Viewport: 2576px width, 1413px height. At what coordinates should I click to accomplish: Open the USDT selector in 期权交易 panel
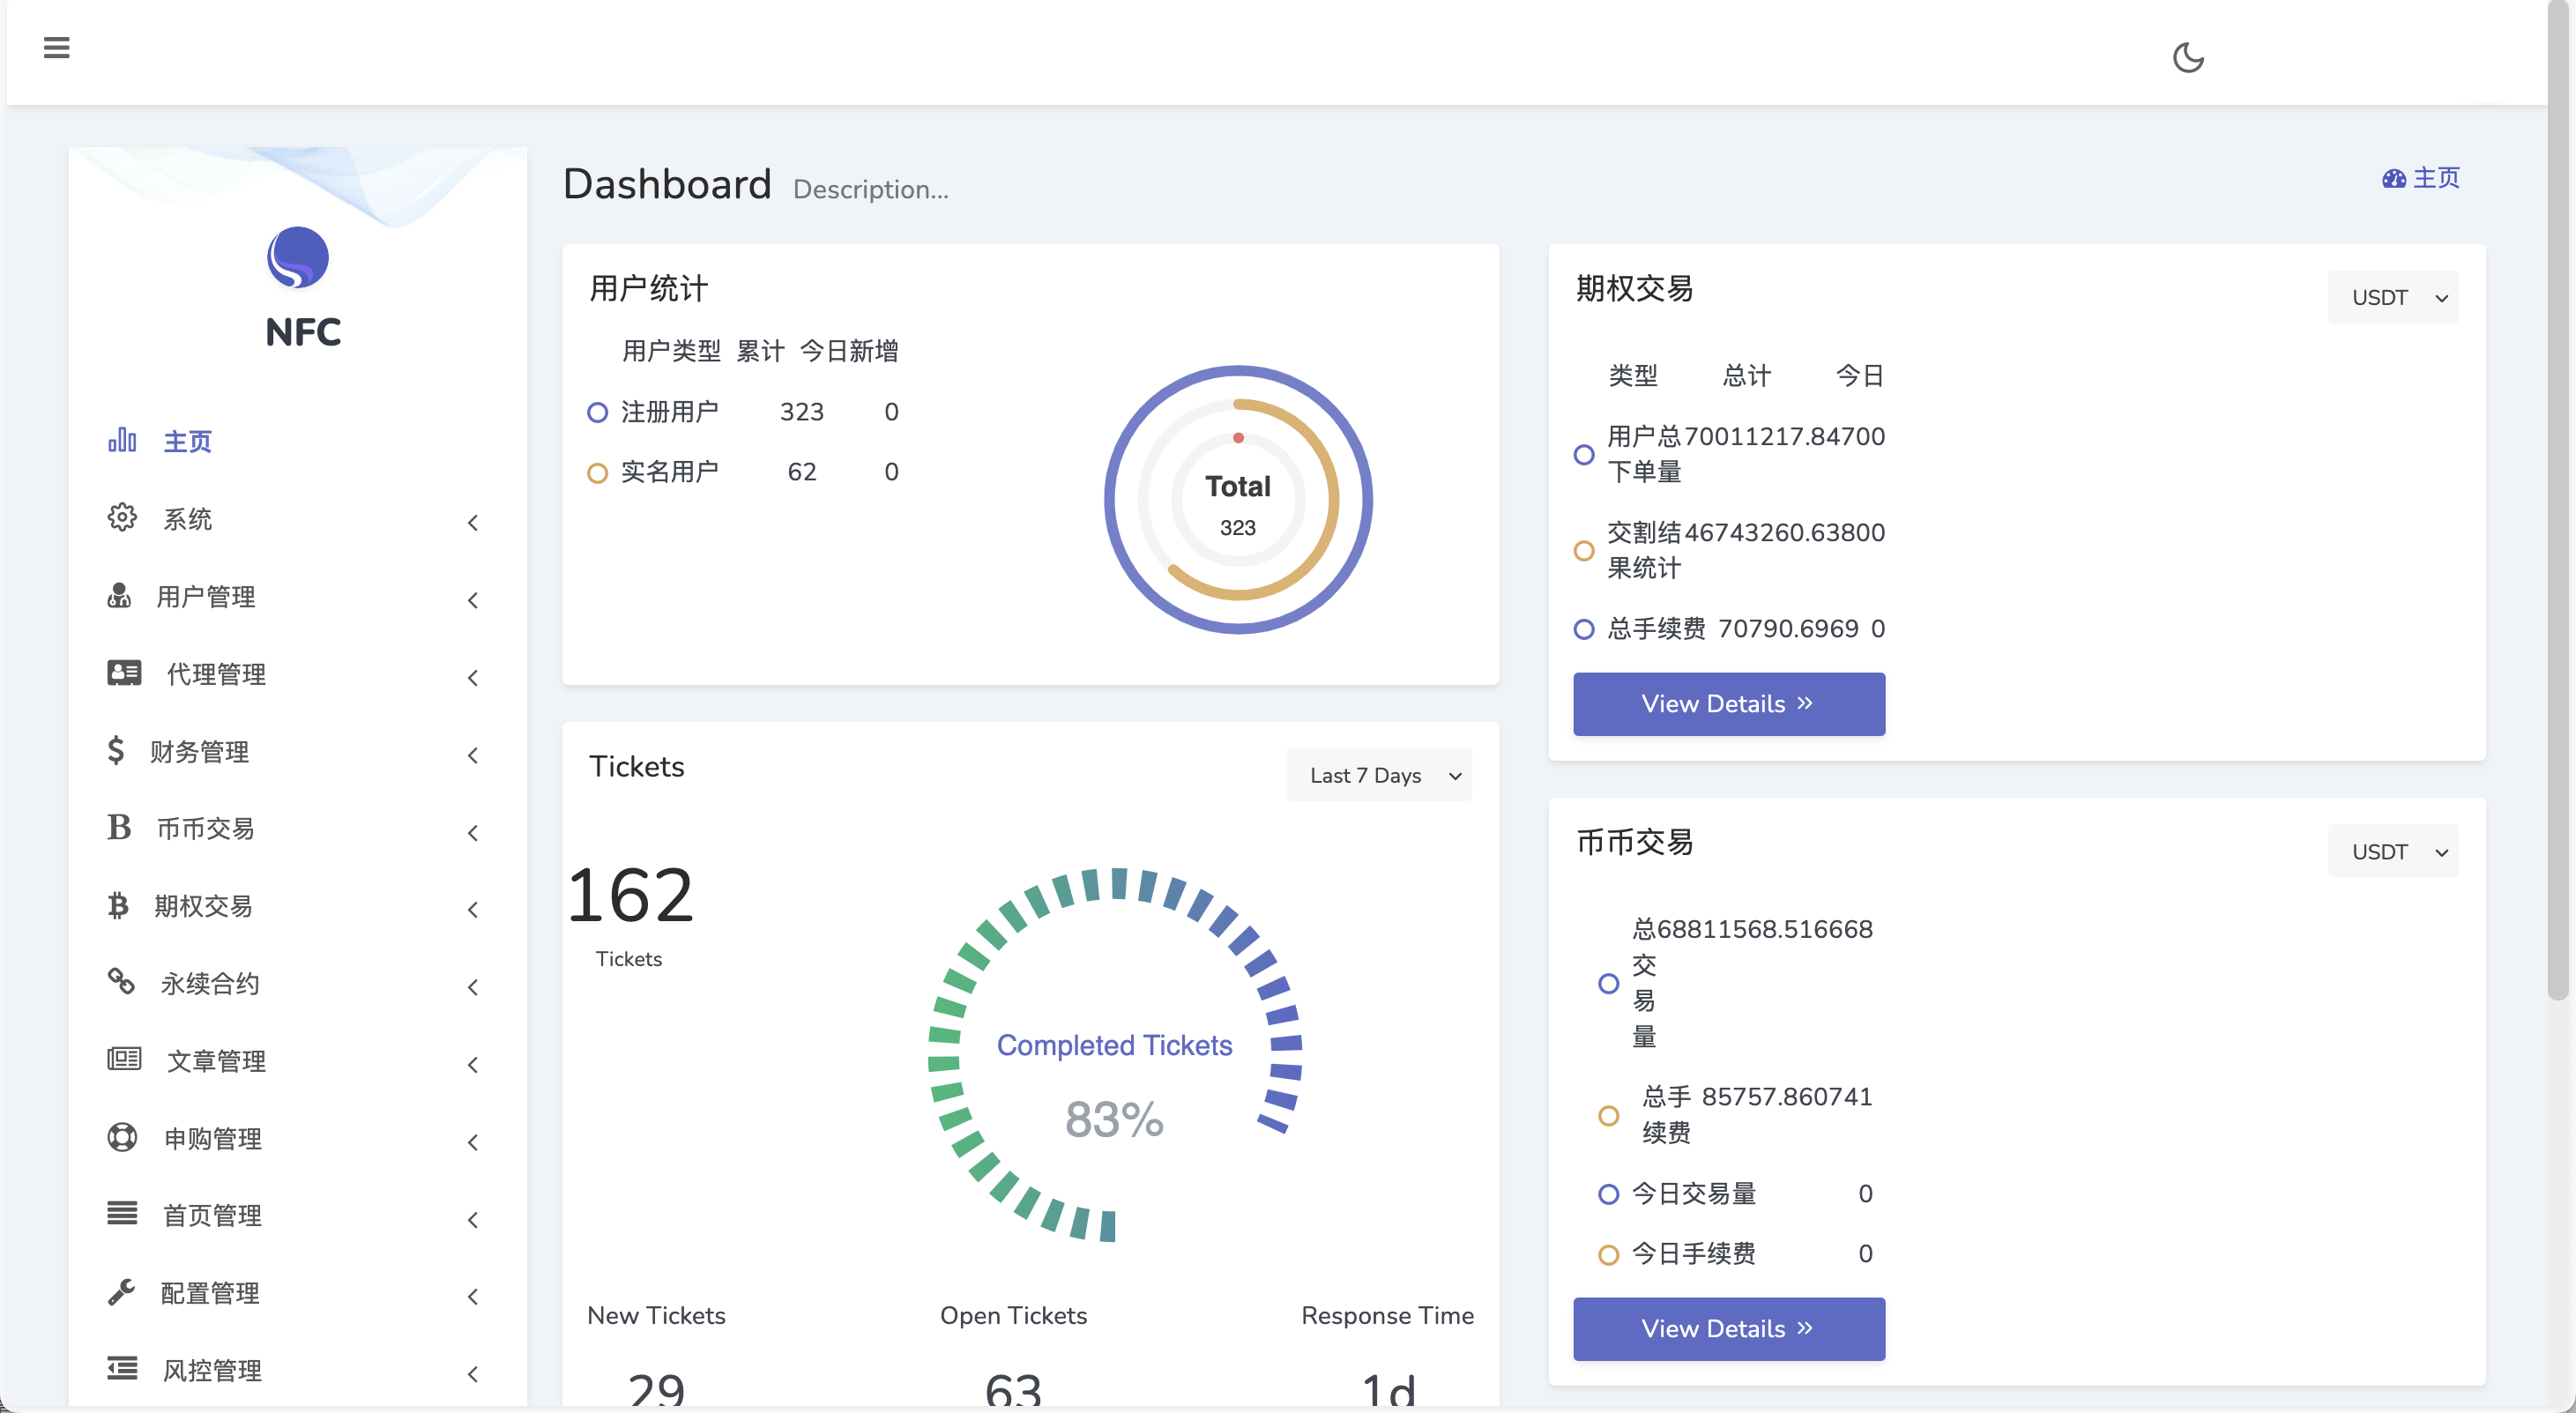pyautogui.click(x=2392, y=297)
